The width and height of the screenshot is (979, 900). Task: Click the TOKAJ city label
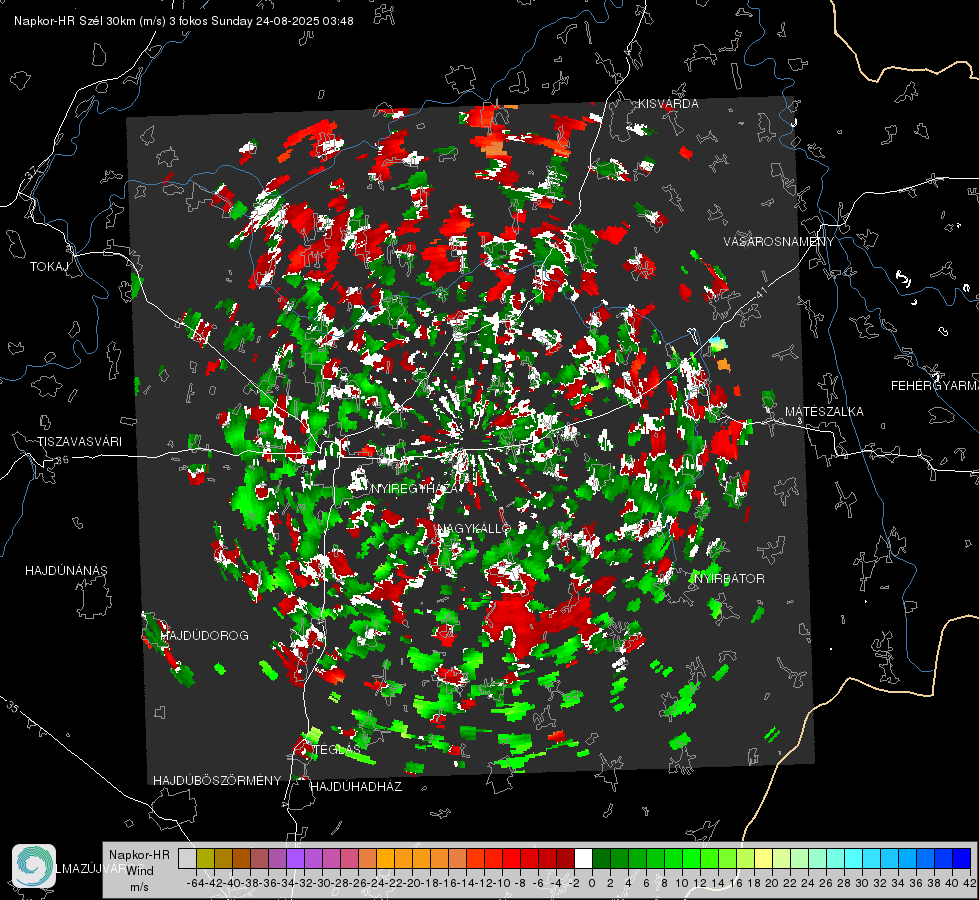49,267
